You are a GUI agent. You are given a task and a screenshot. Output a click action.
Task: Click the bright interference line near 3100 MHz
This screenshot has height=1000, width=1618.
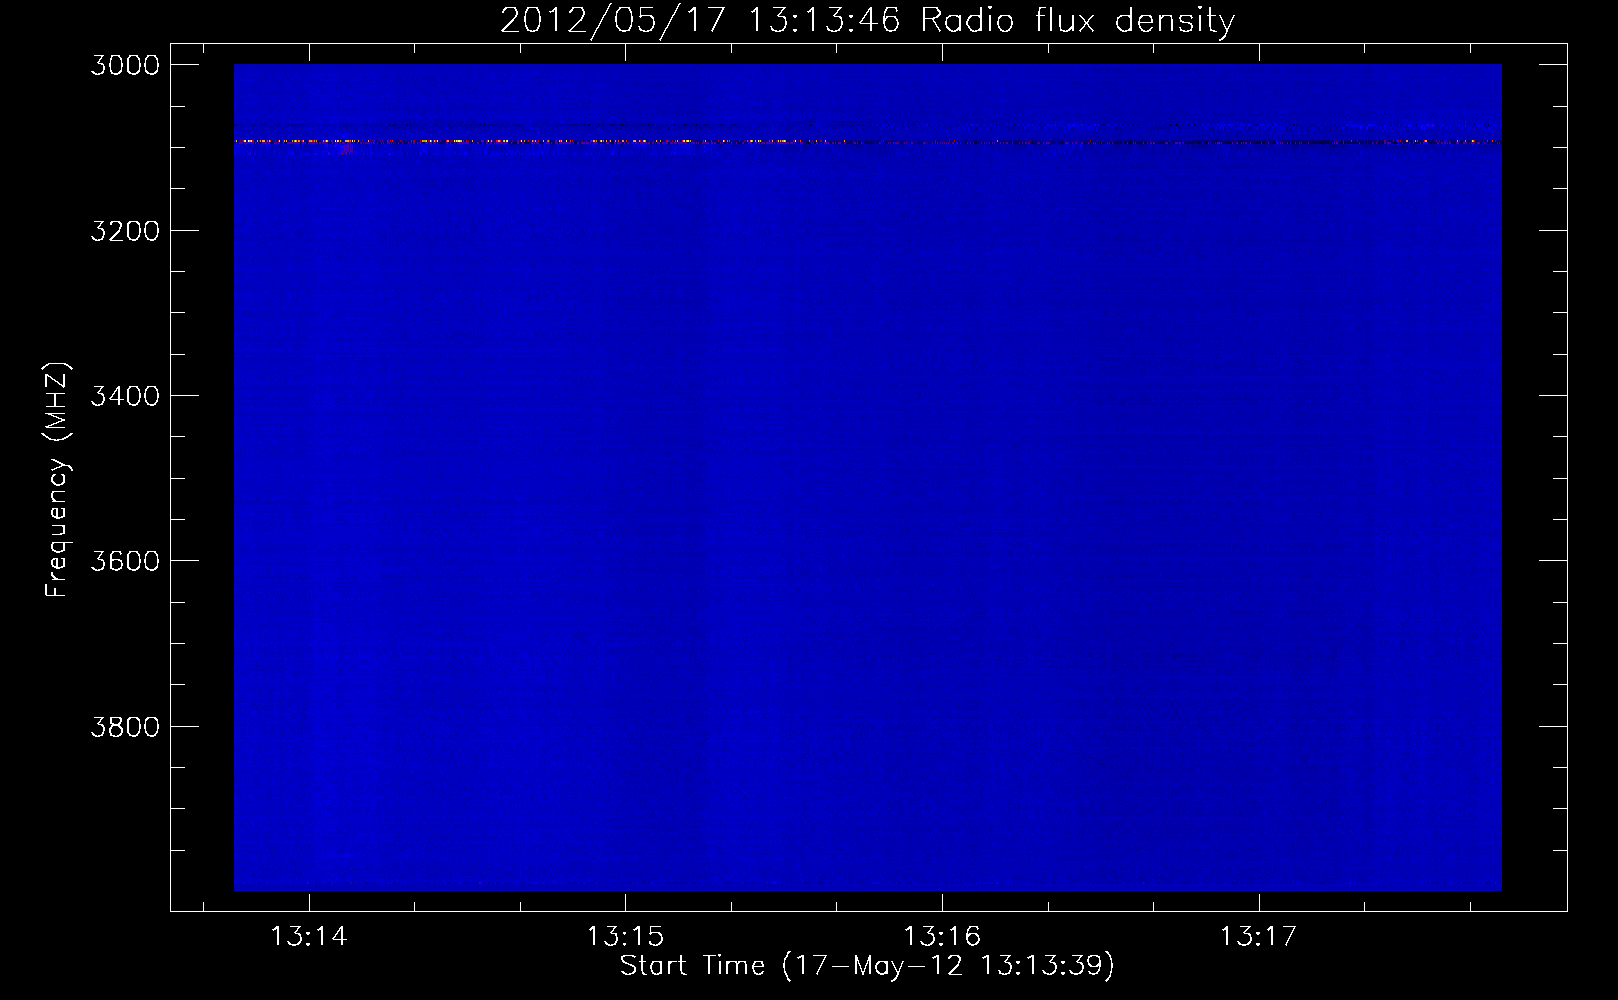(x=867, y=142)
